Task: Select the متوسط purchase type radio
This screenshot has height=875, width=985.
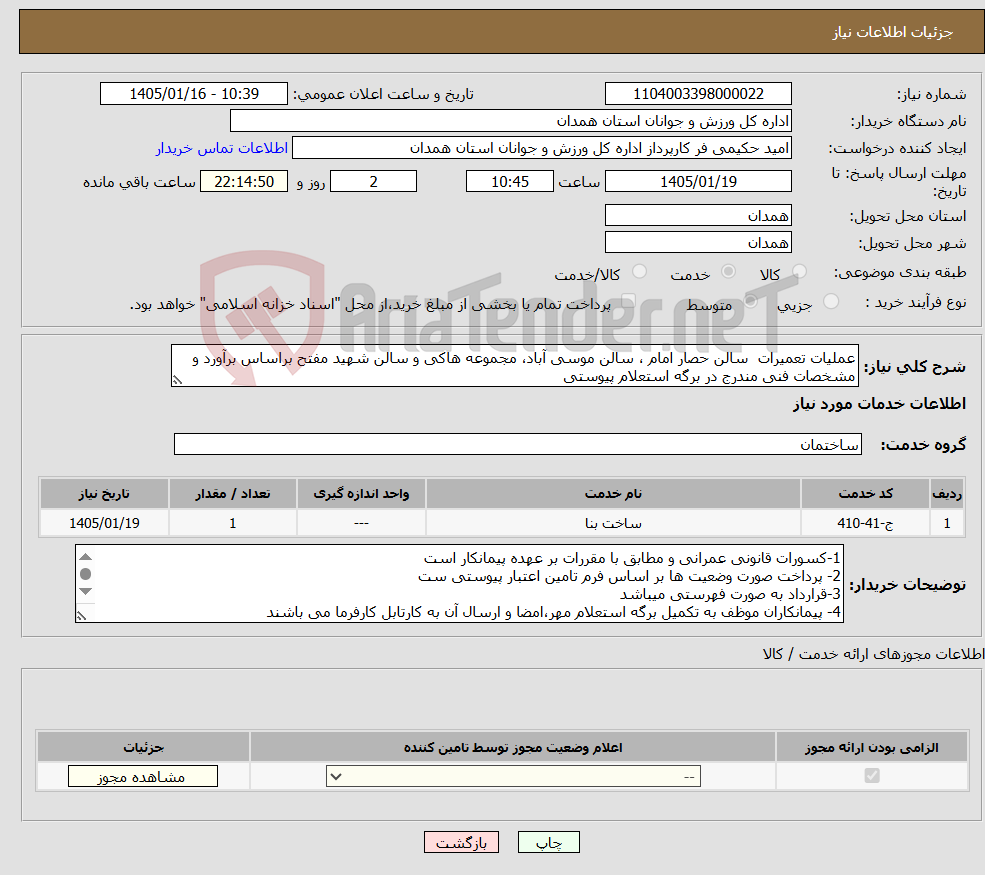Action: pyautogui.click(x=750, y=302)
